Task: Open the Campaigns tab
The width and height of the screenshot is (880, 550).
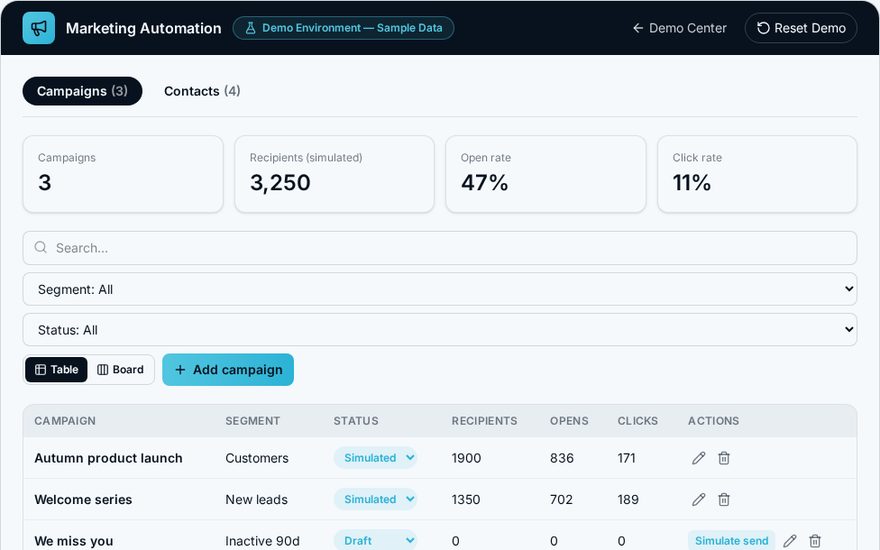Action: [82, 91]
